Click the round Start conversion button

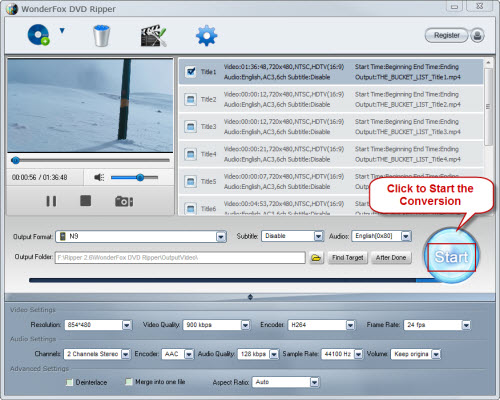click(451, 256)
